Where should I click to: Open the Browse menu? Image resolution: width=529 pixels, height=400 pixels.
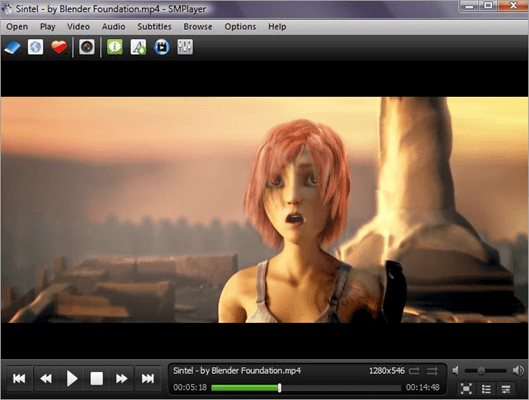point(198,27)
